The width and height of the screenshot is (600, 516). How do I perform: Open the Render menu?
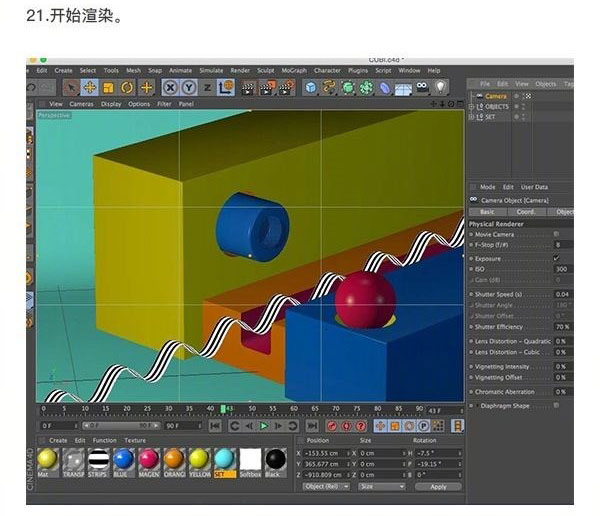pyautogui.click(x=240, y=70)
